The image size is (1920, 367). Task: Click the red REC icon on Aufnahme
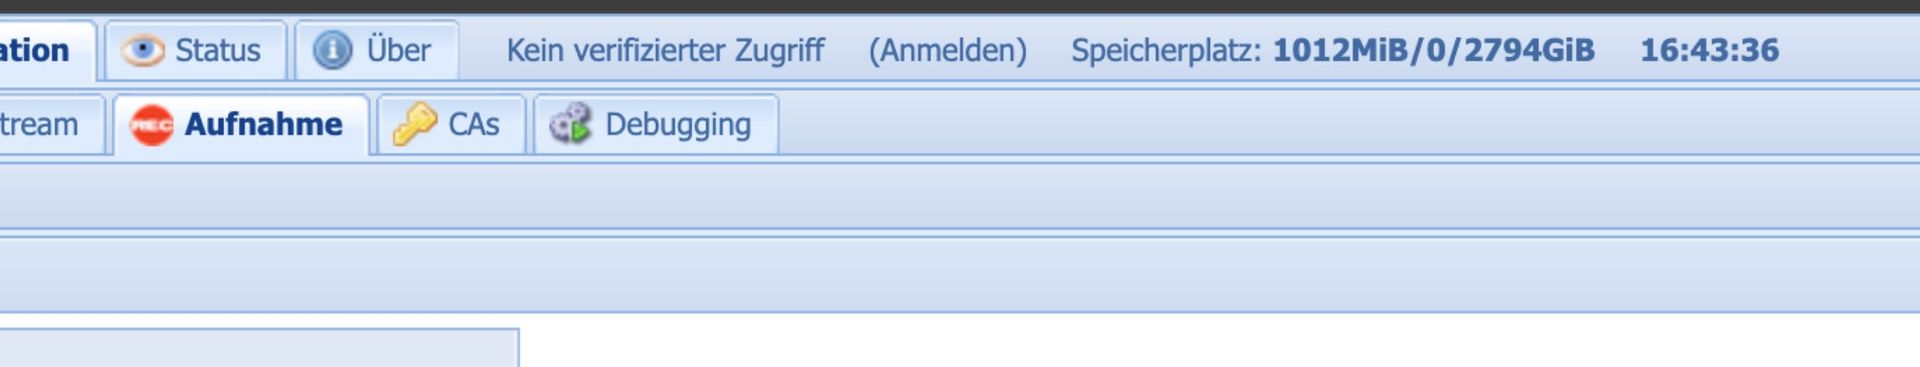[152, 125]
